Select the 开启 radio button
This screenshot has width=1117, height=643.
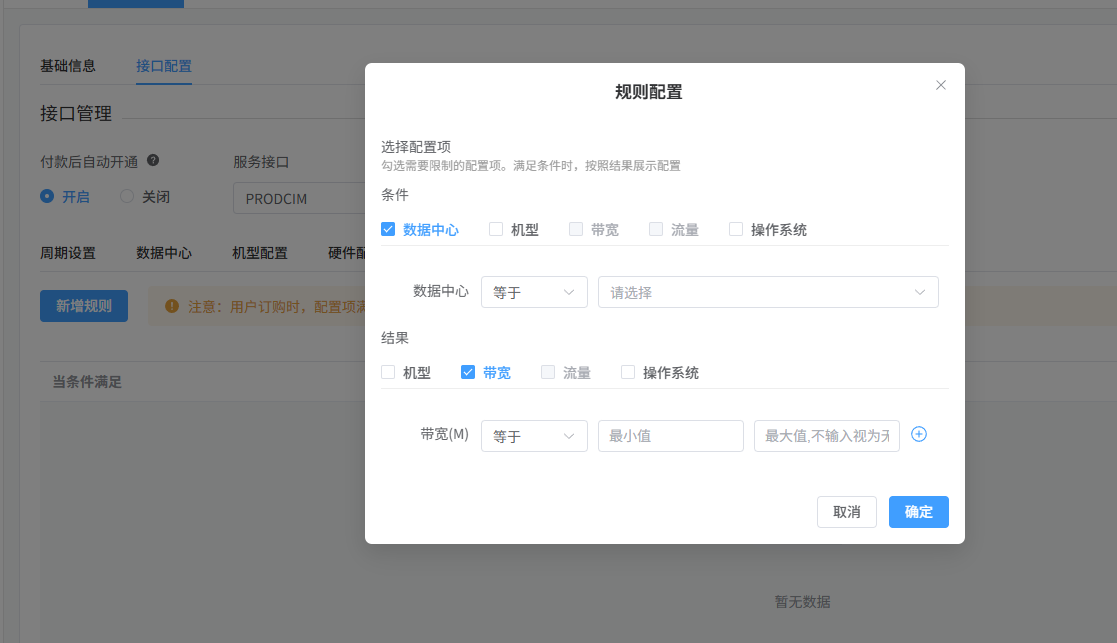coord(47,196)
